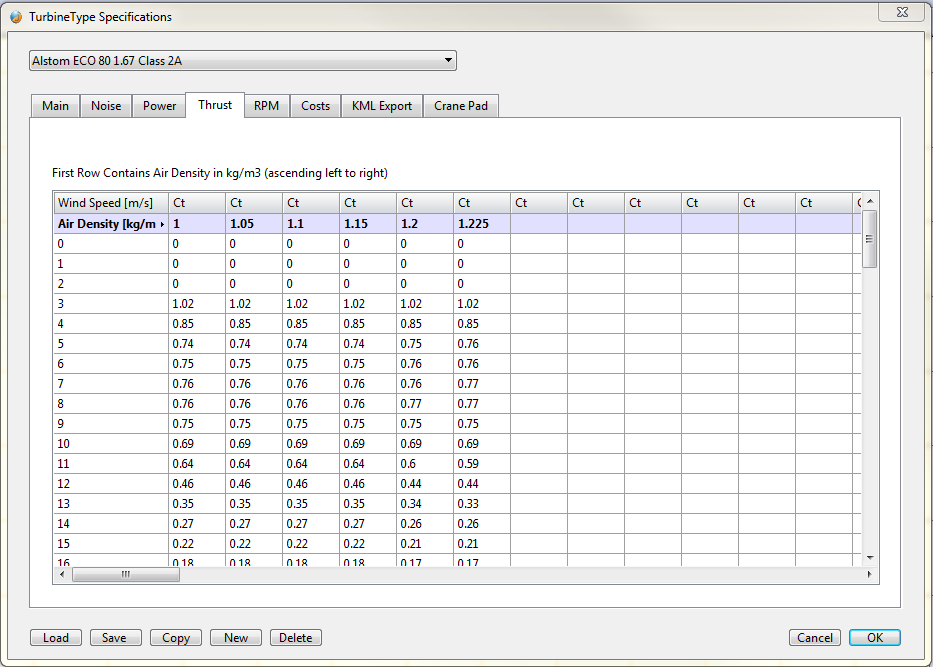The height and width of the screenshot is (667, 933).
Task: Click the horizontal scrollbar right arrow
Action: [x=869, y=575]
